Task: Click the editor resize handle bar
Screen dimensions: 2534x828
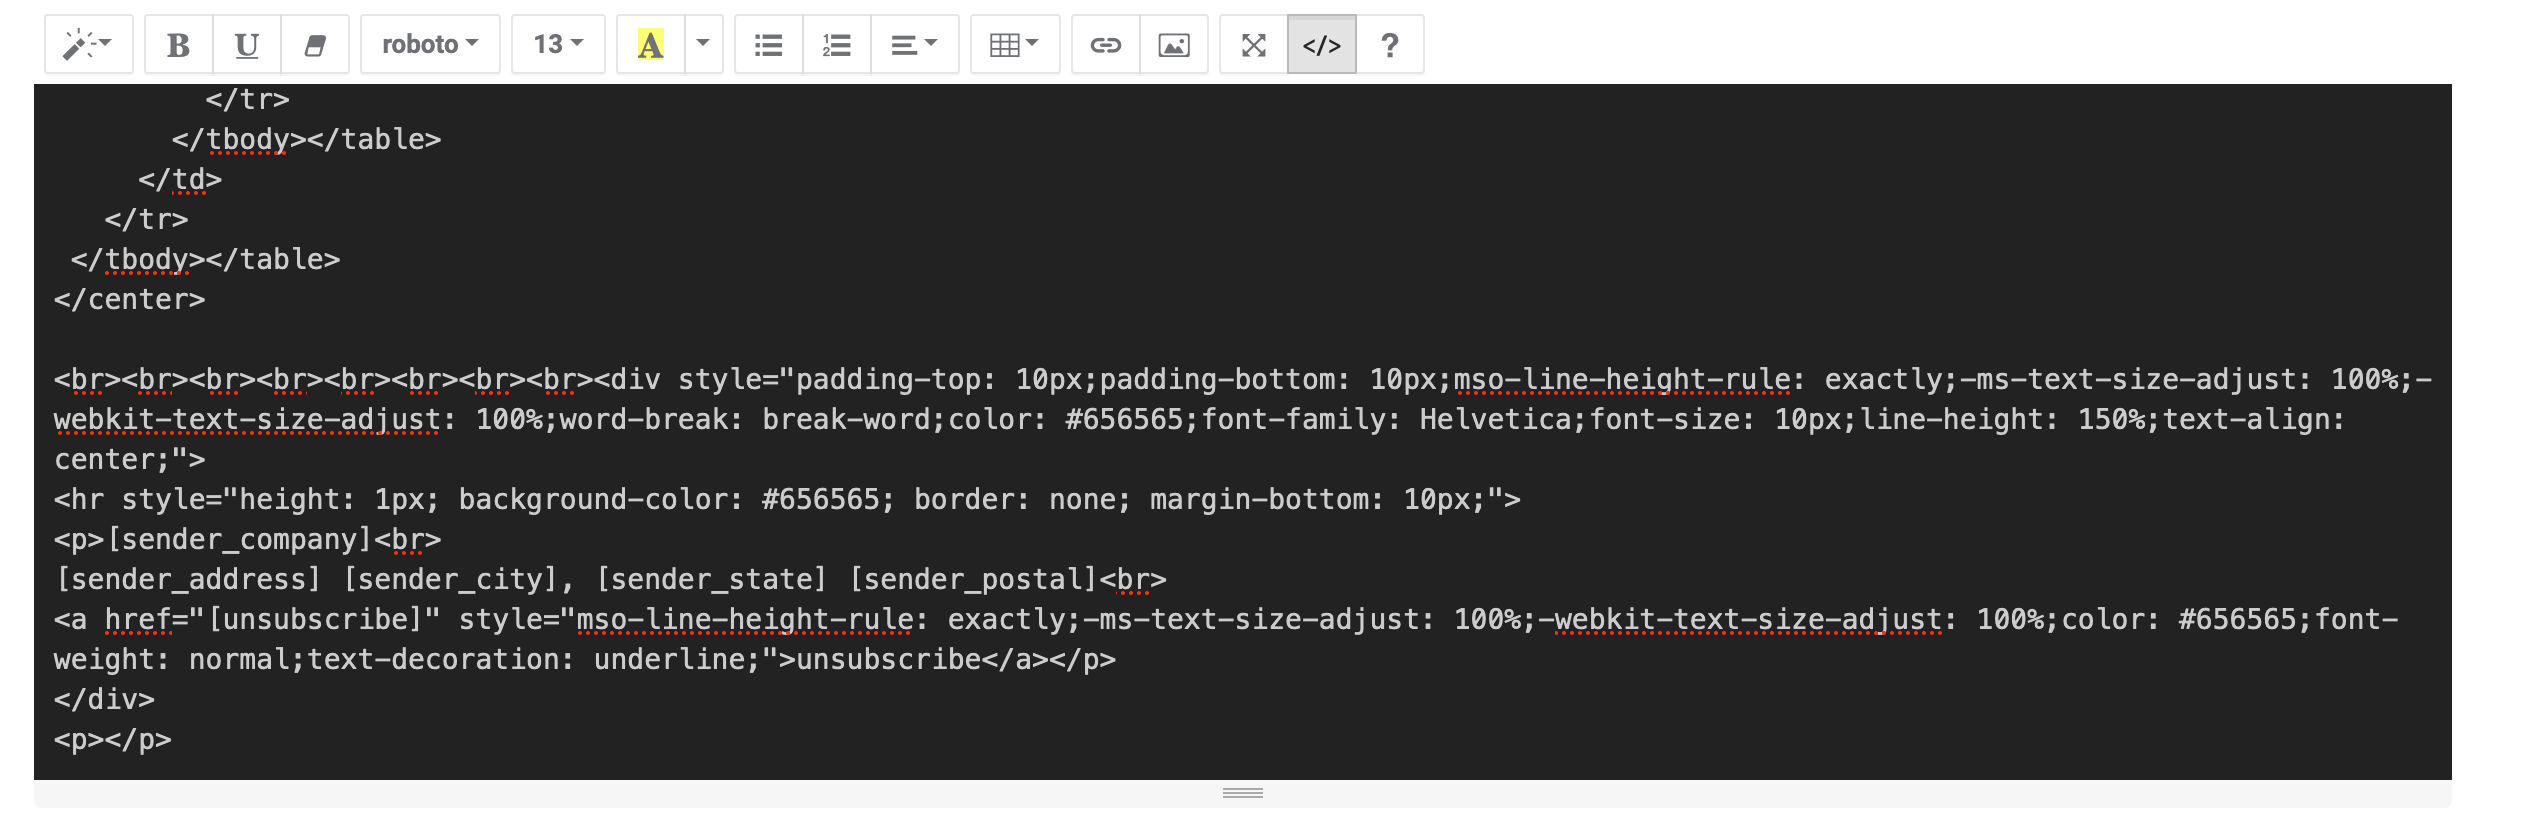Action: pyautogui.click(x=1243, y=794)
